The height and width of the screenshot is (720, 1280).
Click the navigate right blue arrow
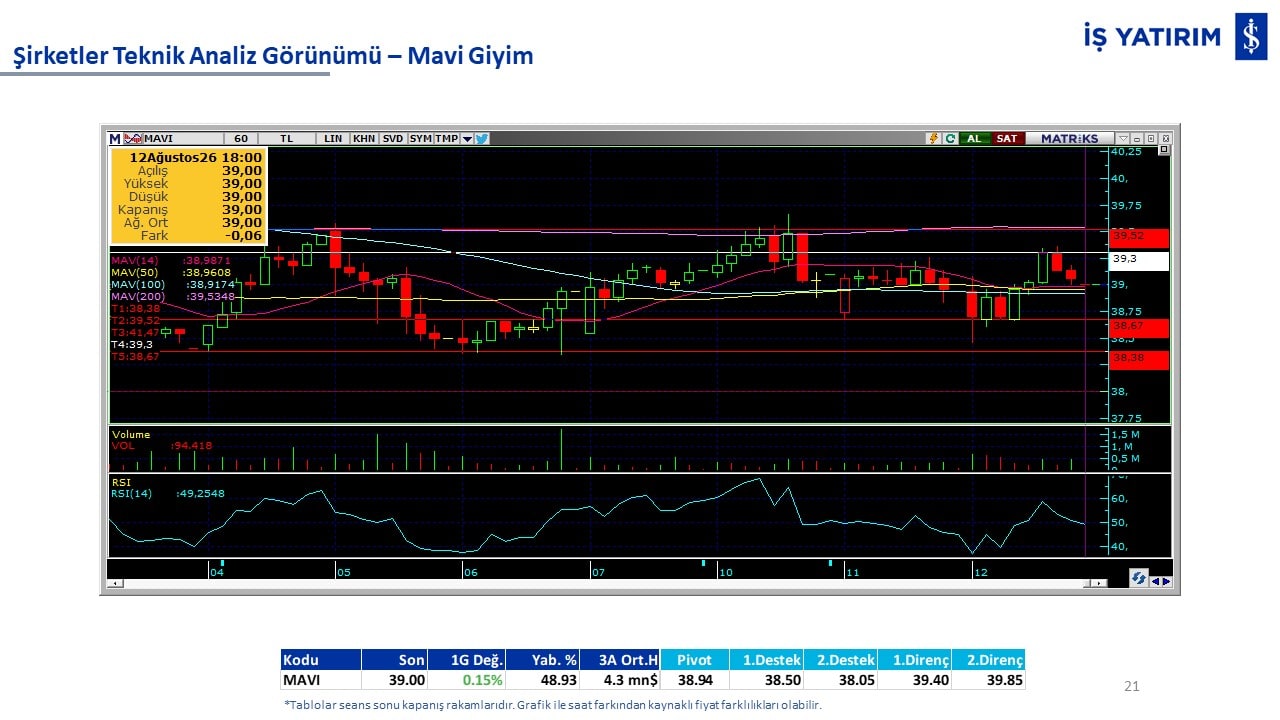(x=1167, y=582)
